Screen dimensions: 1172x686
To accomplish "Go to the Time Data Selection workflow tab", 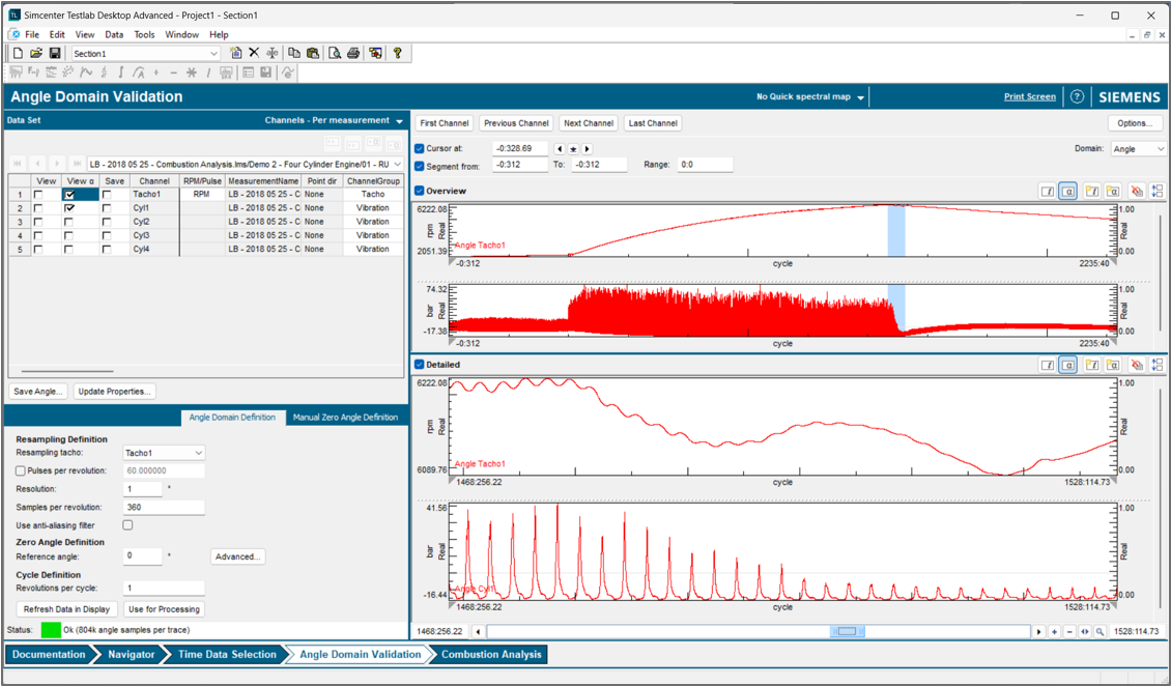I will coord(227,655).
